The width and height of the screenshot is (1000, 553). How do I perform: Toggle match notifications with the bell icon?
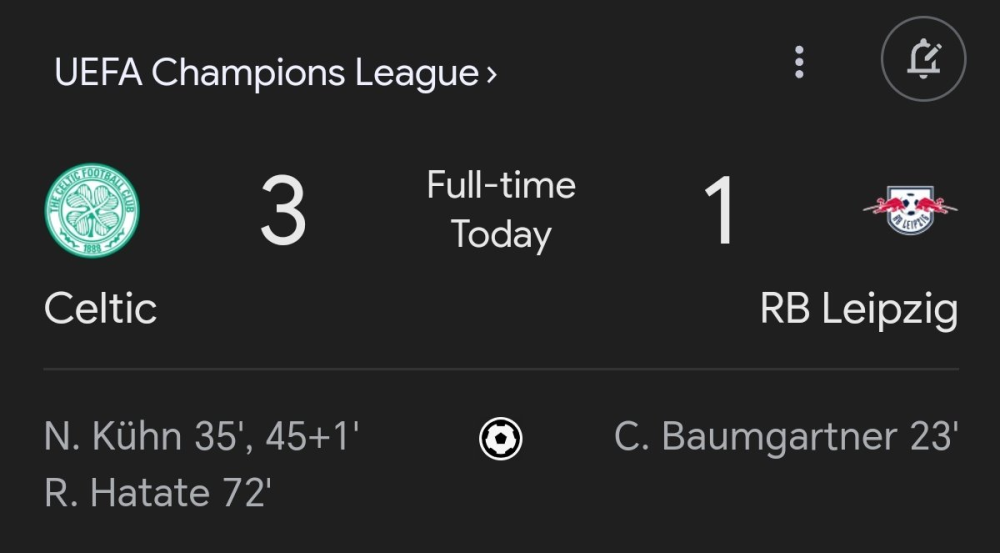tap(923, 60)
